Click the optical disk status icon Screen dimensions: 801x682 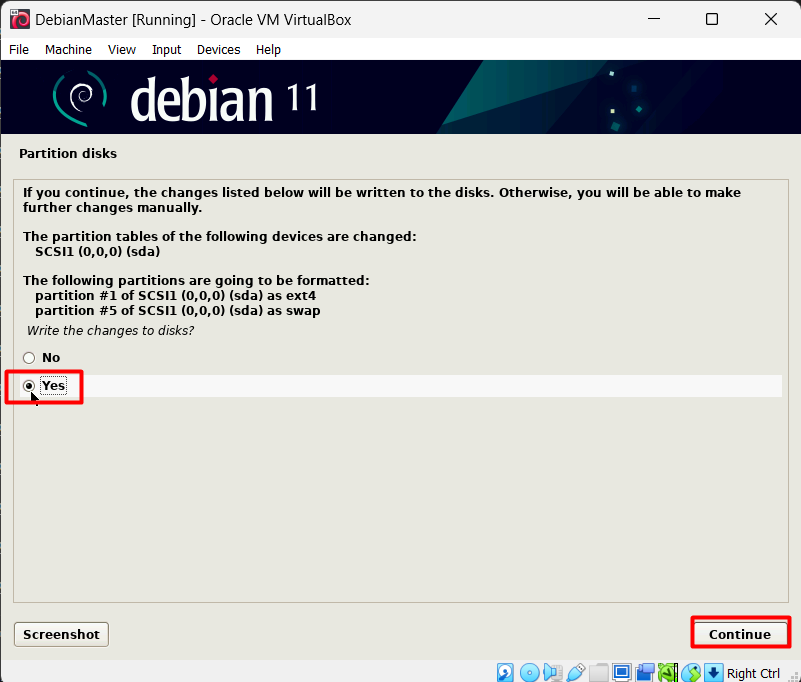(529, 673)
